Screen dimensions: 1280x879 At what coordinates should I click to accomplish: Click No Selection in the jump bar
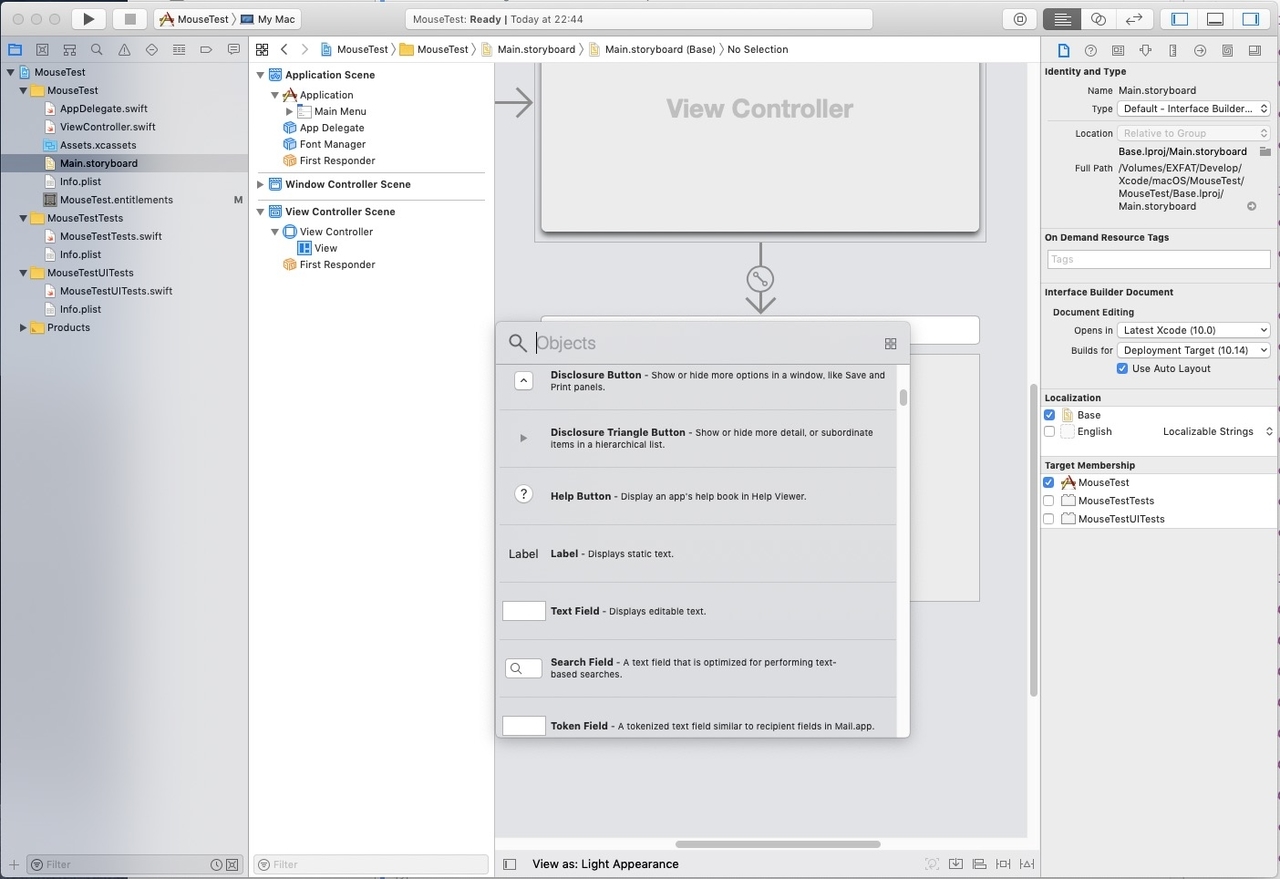pos(757,49)
